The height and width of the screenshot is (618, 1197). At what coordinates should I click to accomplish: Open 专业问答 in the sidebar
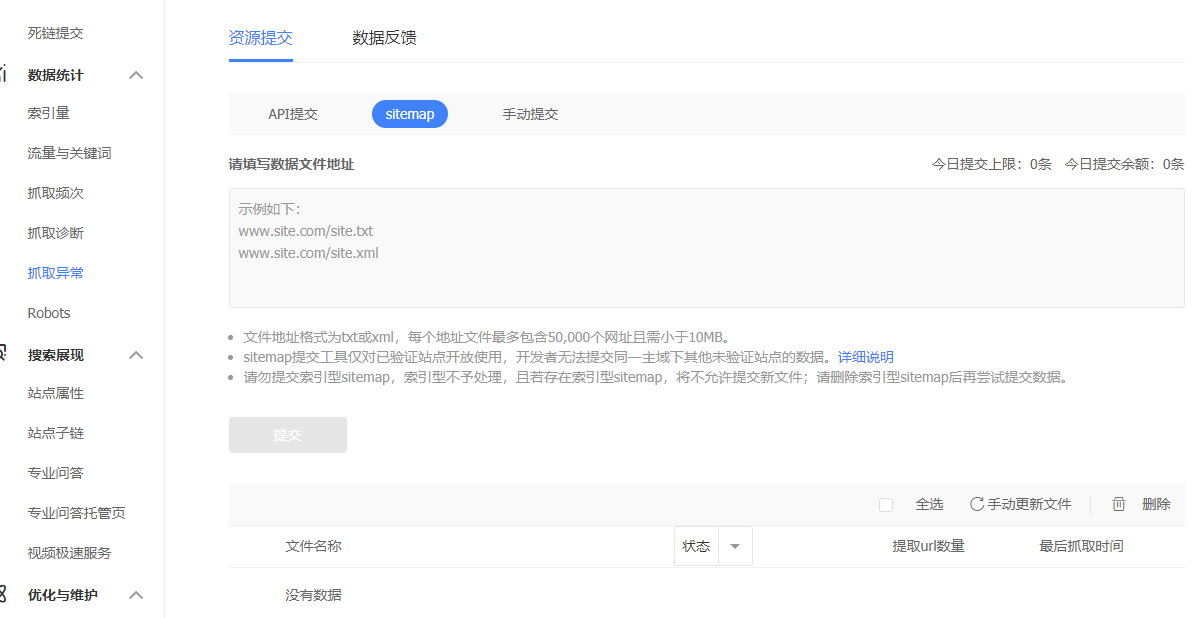tap(56, 473)
